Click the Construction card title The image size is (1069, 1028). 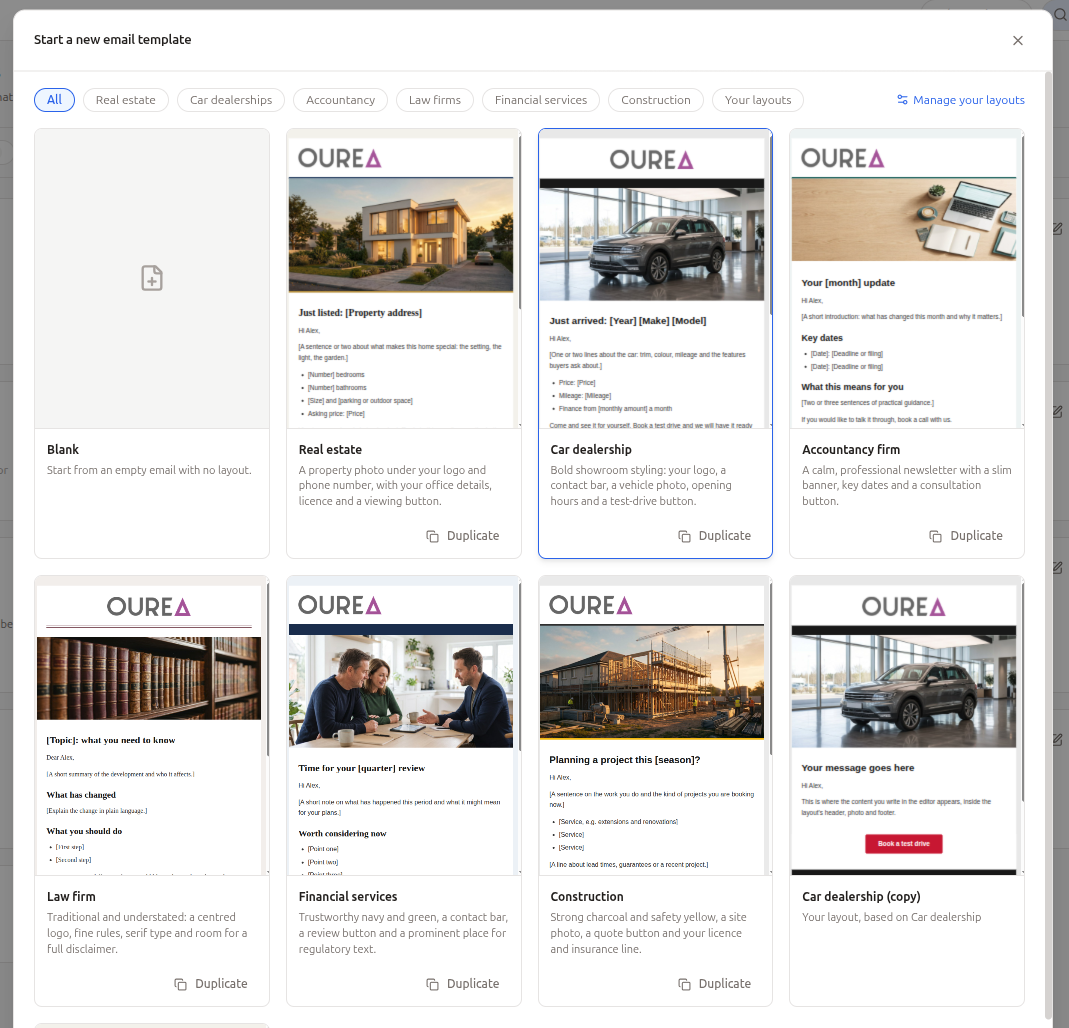tap(587, 896)
